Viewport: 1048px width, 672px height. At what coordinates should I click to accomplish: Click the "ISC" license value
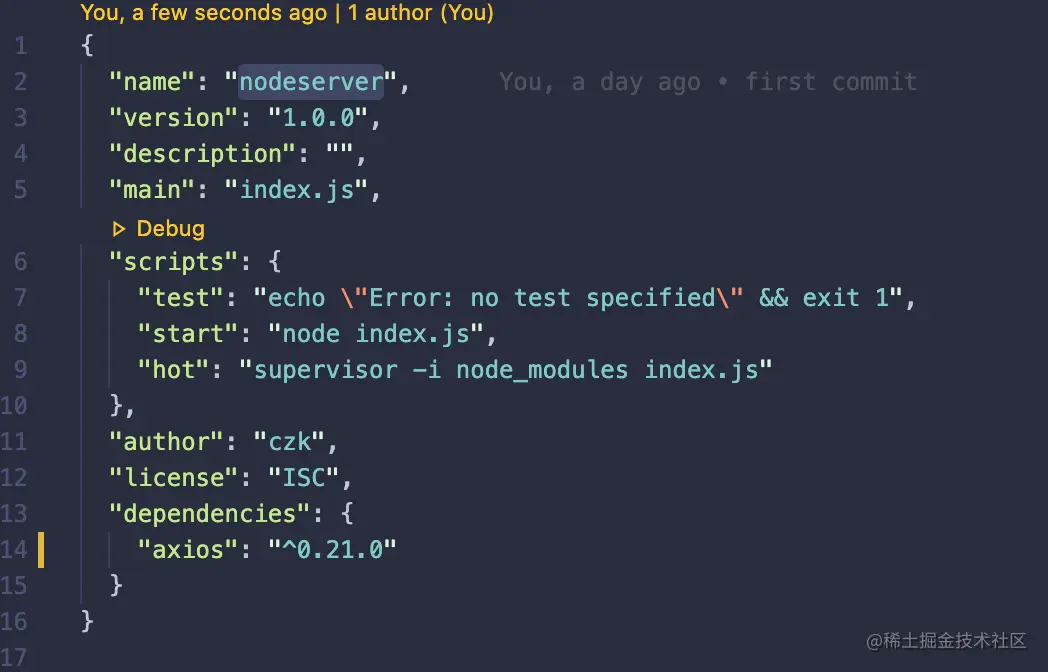pos(304,478)
